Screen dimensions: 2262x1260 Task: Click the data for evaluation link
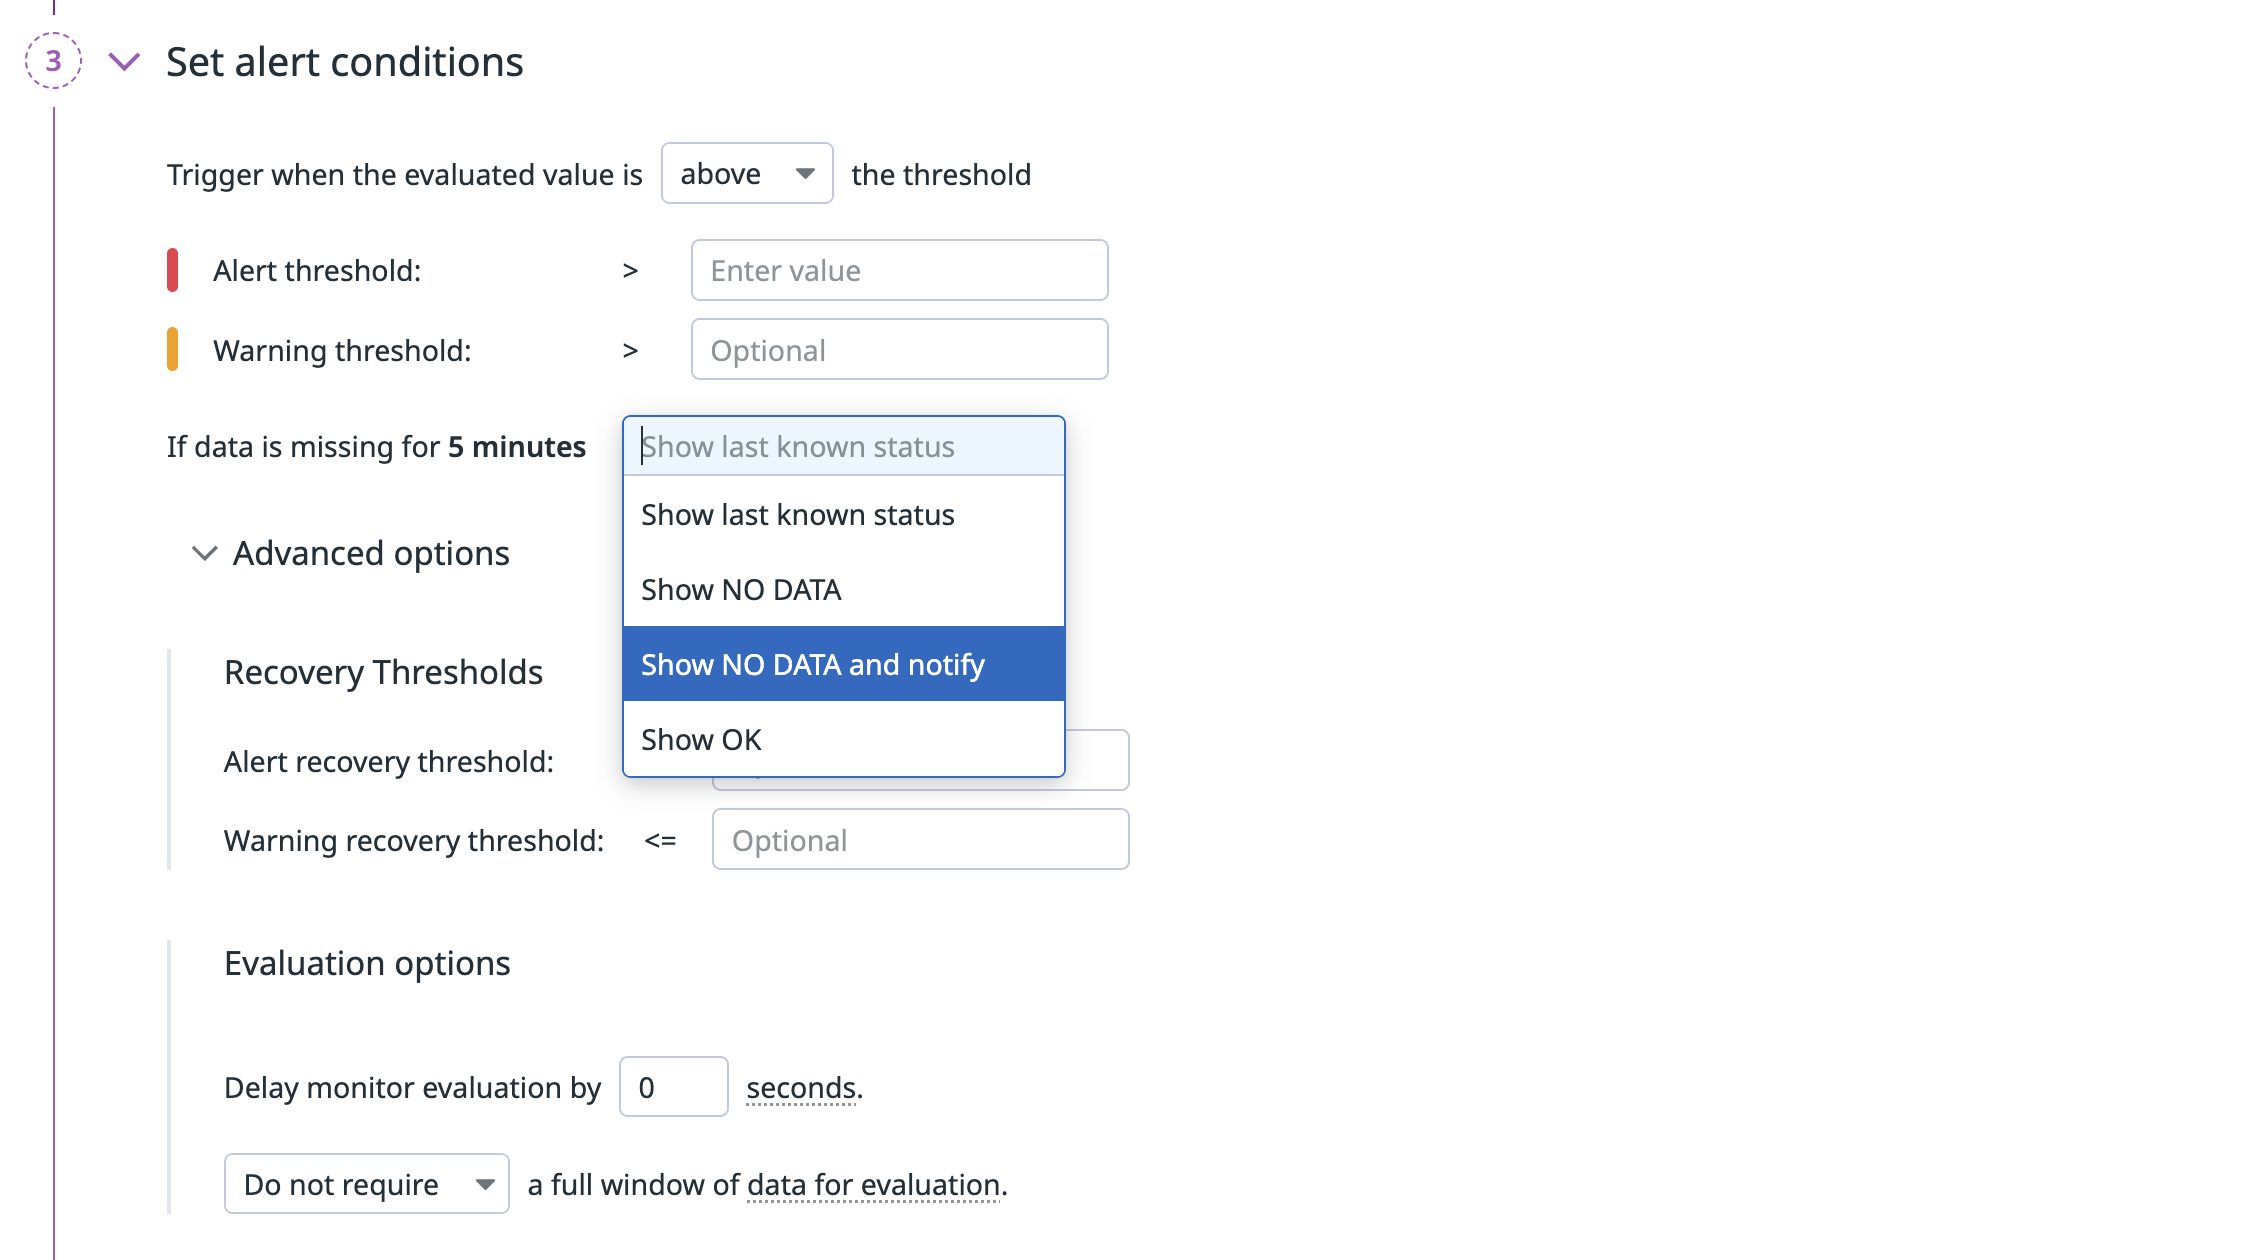[x=873, y=1185]
